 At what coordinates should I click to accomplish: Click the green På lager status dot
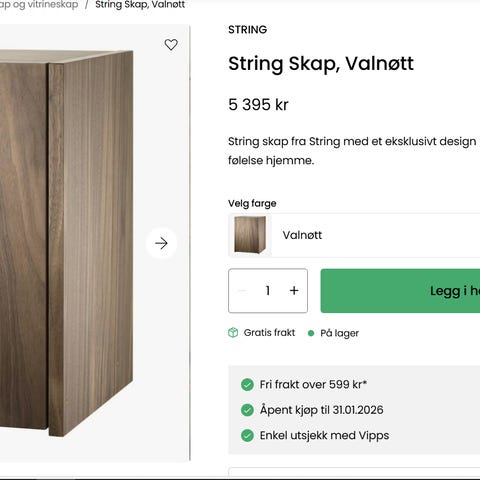[x=311, y=333]
